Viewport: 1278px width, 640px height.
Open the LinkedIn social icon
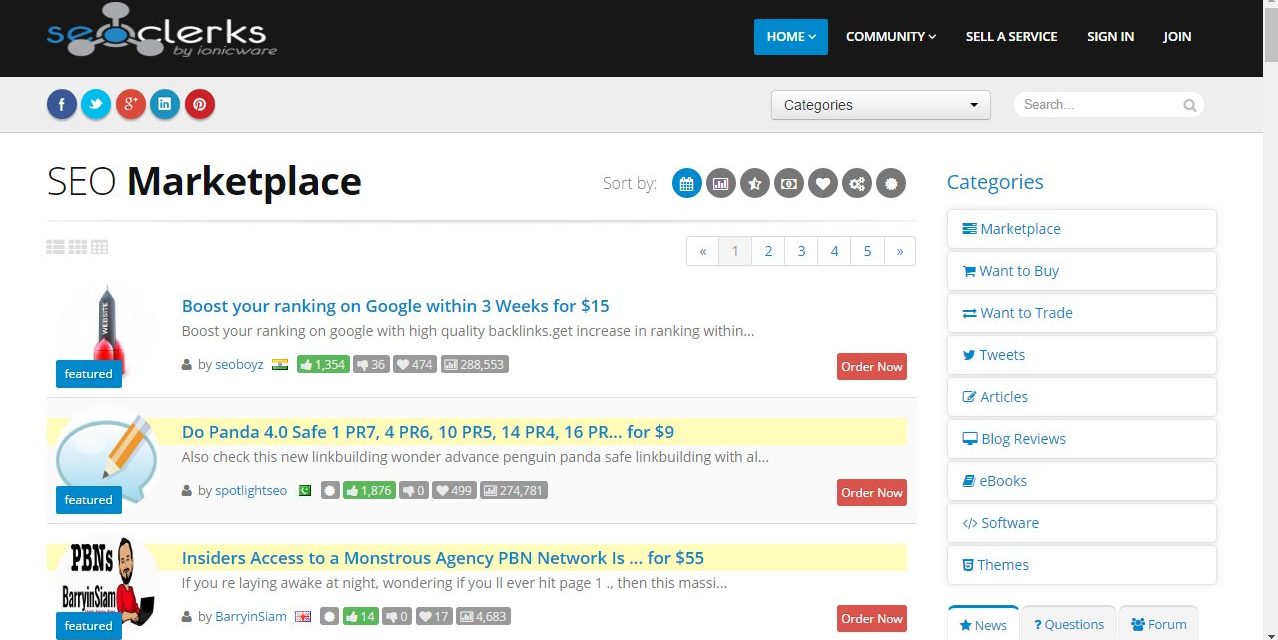pyautogui.click(x=165, y=104)
